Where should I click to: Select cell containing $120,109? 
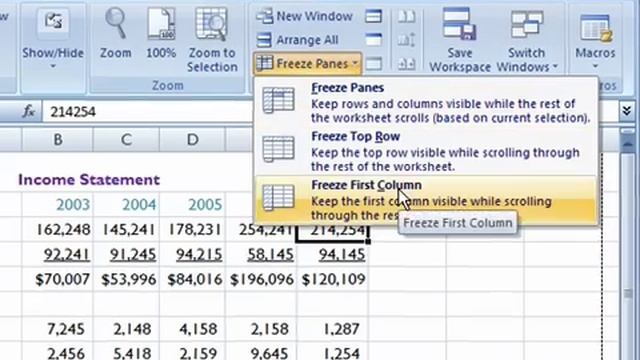pos(333,279)
